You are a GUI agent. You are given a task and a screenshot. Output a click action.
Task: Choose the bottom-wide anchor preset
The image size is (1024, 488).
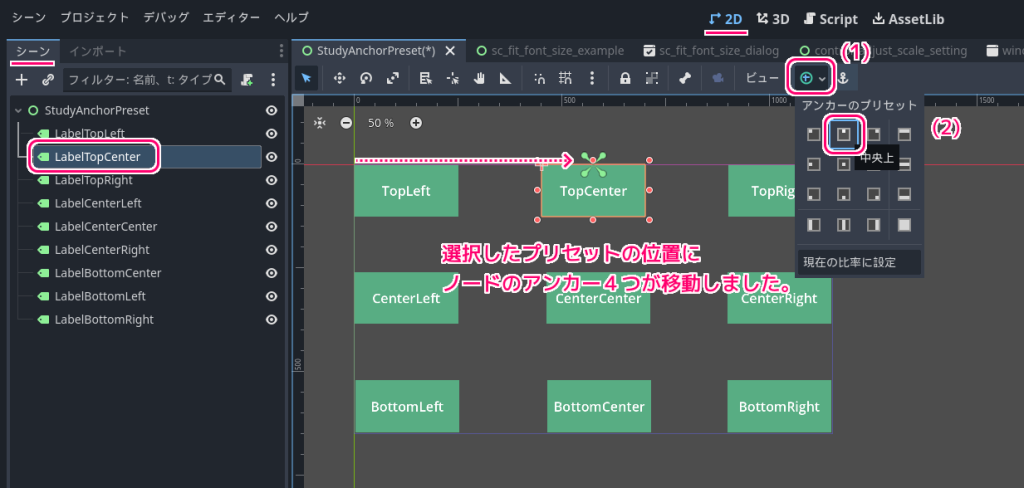point(904,194)
